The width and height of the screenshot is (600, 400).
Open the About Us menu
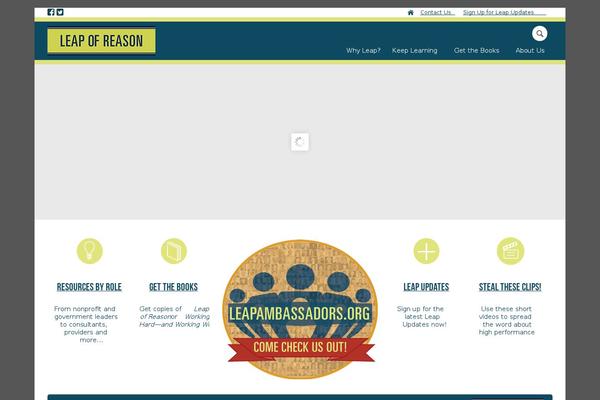click(530, 51)
